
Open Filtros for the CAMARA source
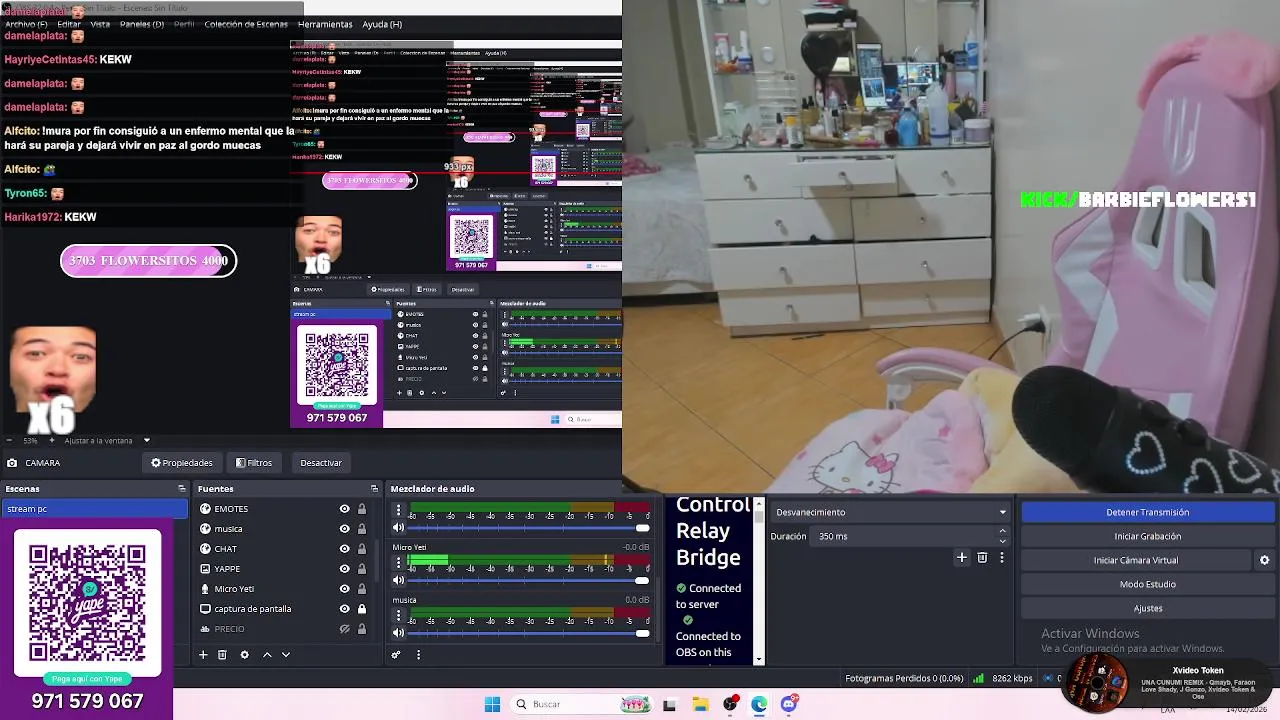tap(254, 463)
